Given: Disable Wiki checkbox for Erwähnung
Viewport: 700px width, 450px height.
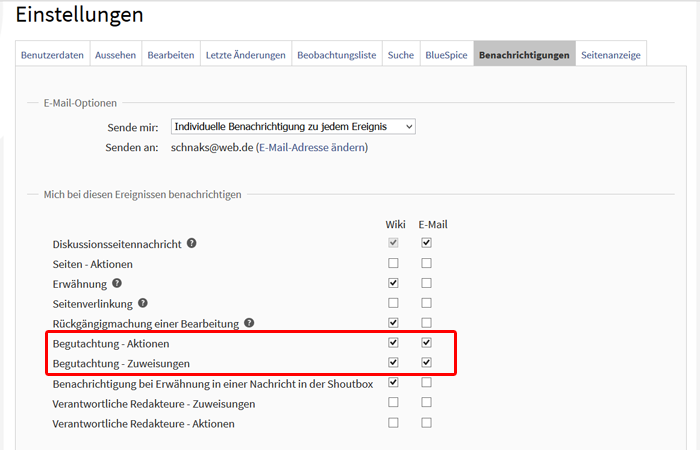Looking at the screenshot, I should (393, 283).
